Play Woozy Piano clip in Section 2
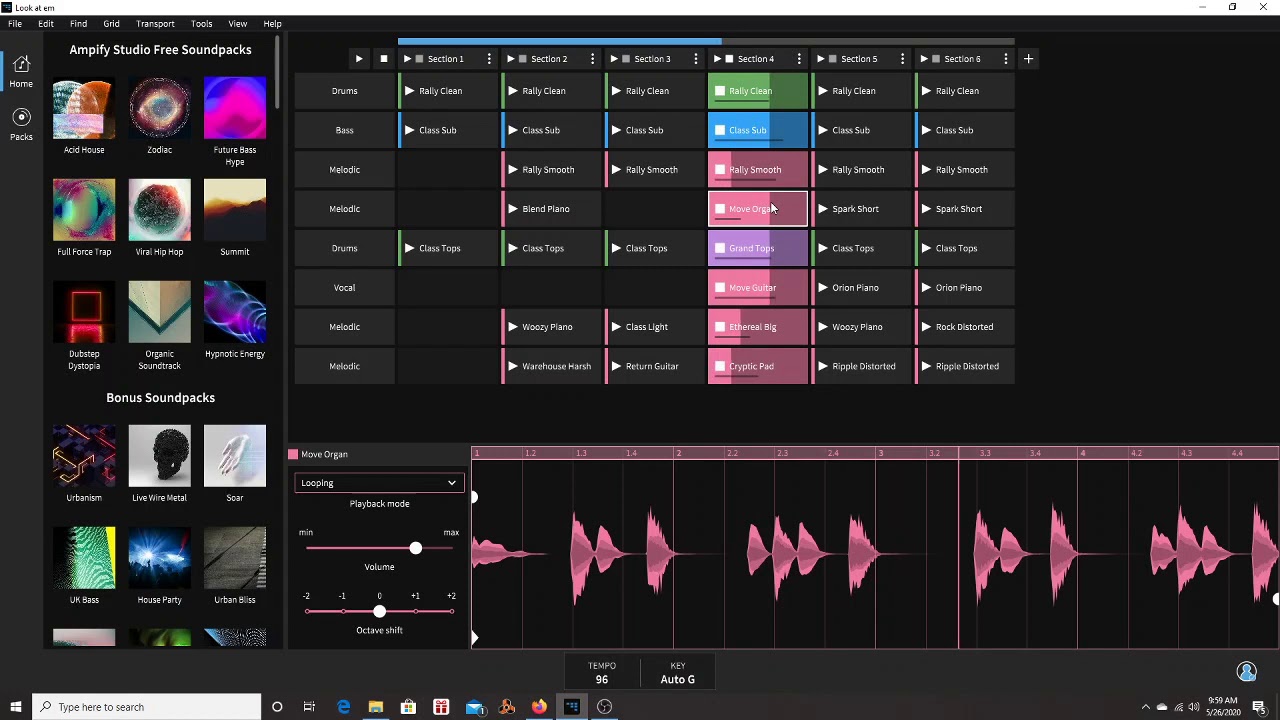This screenshot has height=720, width=1280. click(513, 327)
